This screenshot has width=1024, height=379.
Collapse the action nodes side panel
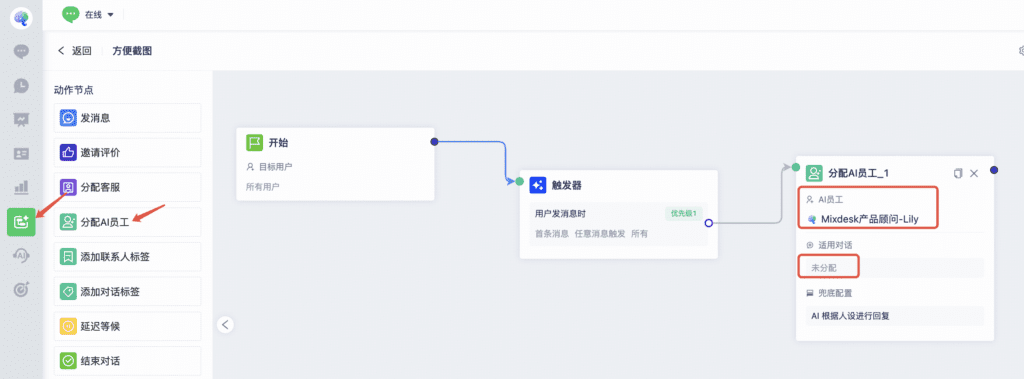pyautogui.click(x=225, y=324)
